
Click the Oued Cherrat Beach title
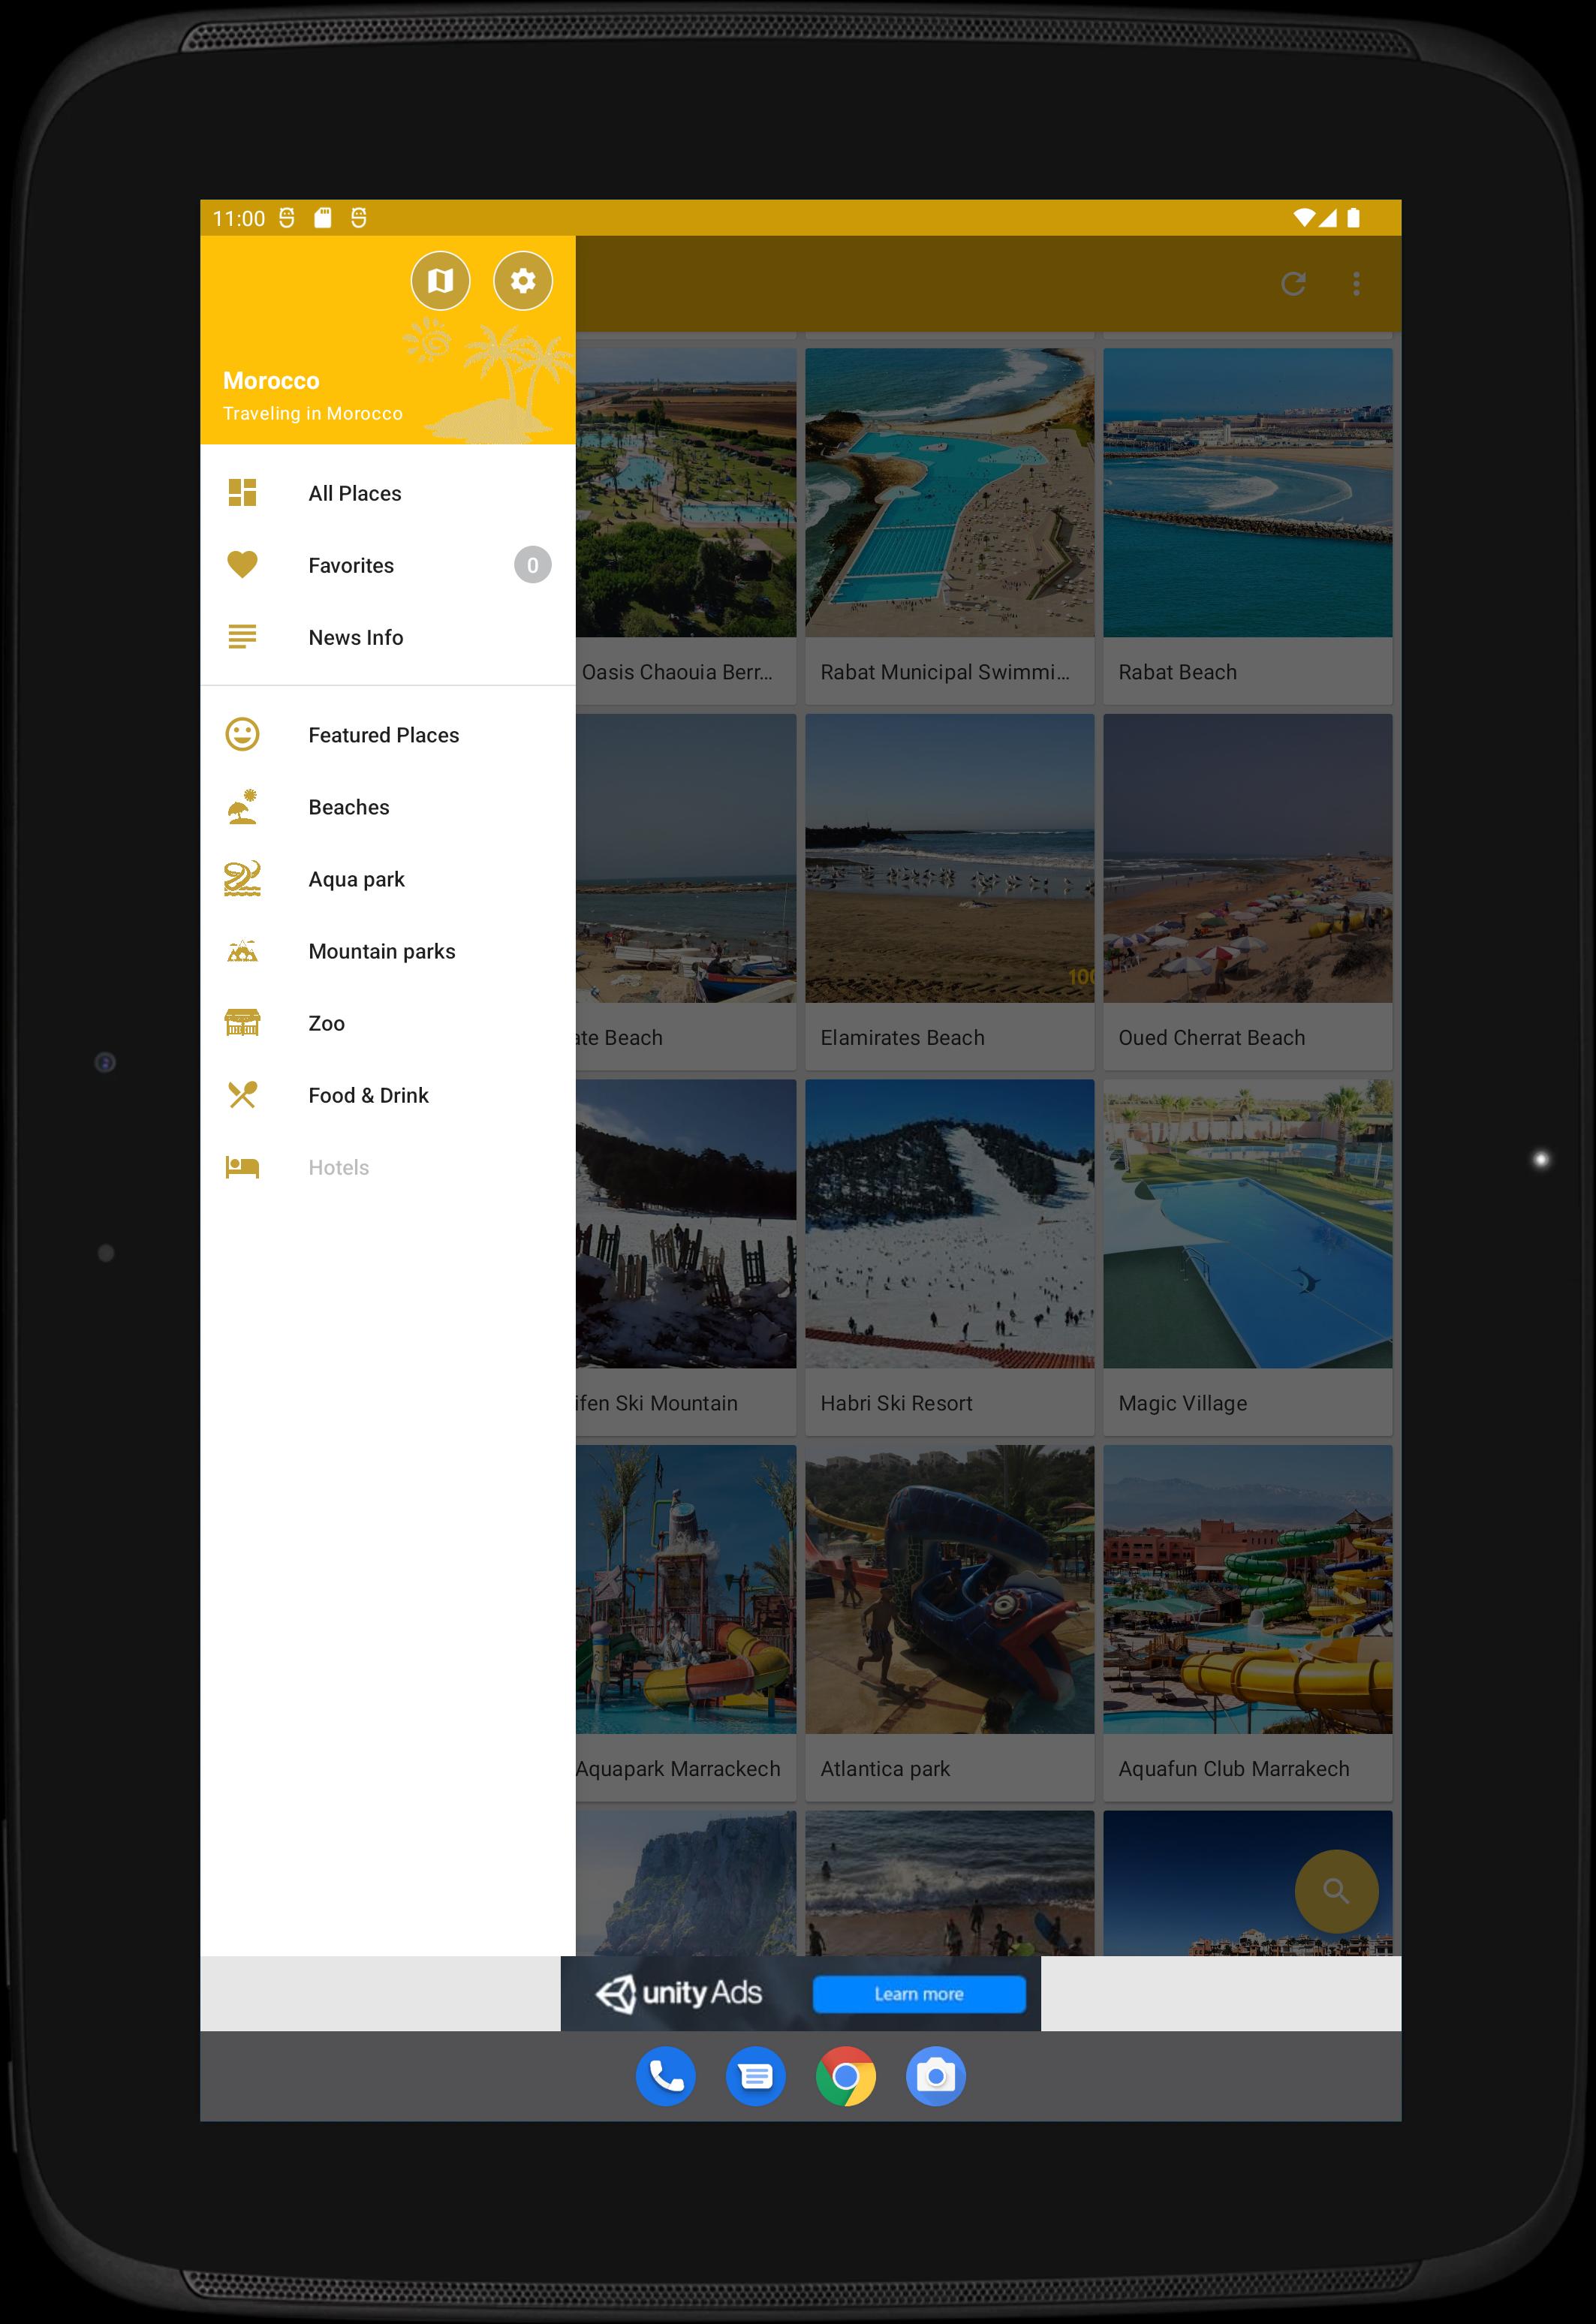(x=1211, y=1038)
